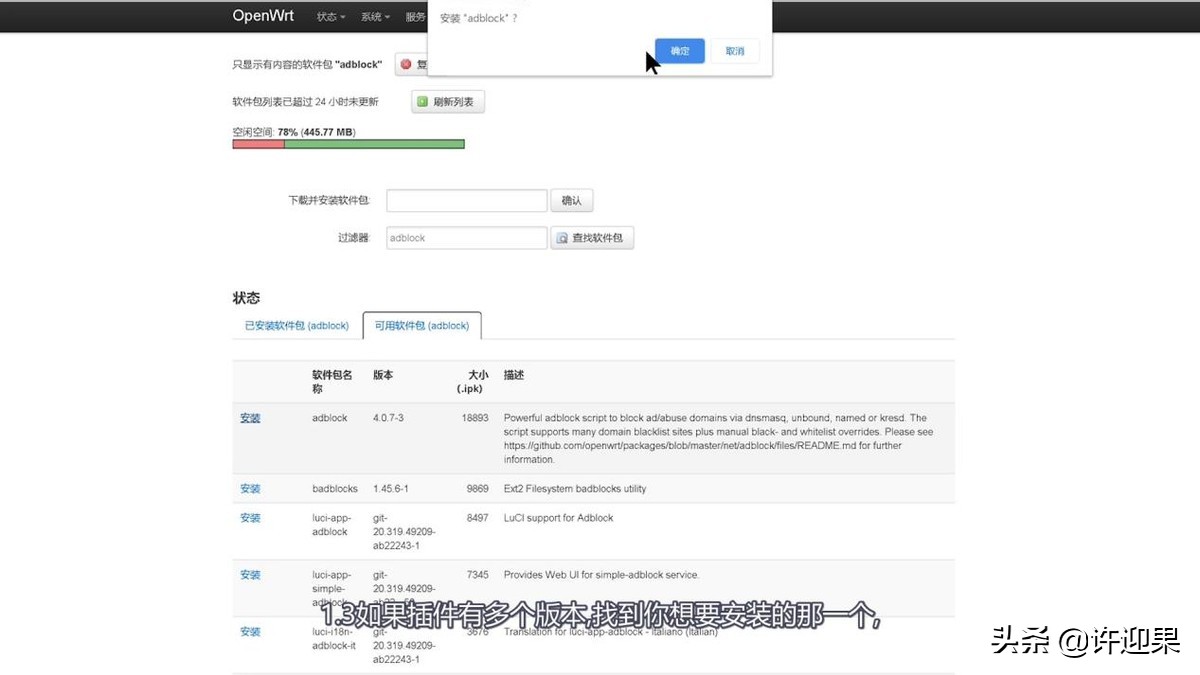Click the OpenWrt logo in the navbar
This screenshot has width=1200, height=675.
click(x=263, y=15)
